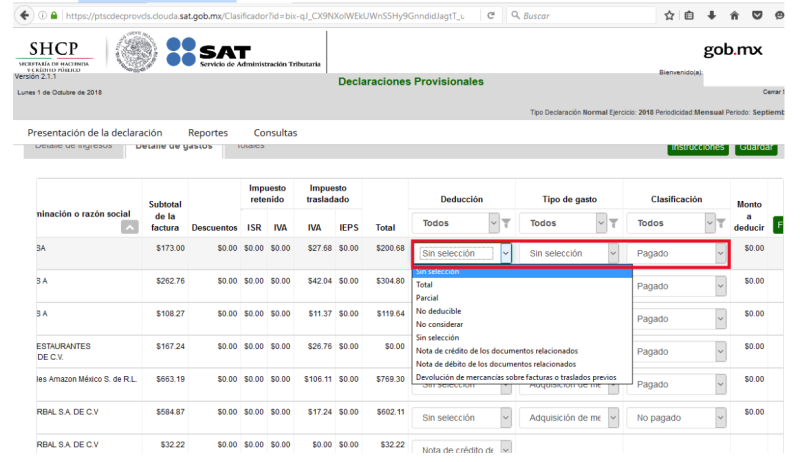The image size is (800, 462).
Task: Switch to the Detalle de ingresos tab
Action: (x=73, y=149)
